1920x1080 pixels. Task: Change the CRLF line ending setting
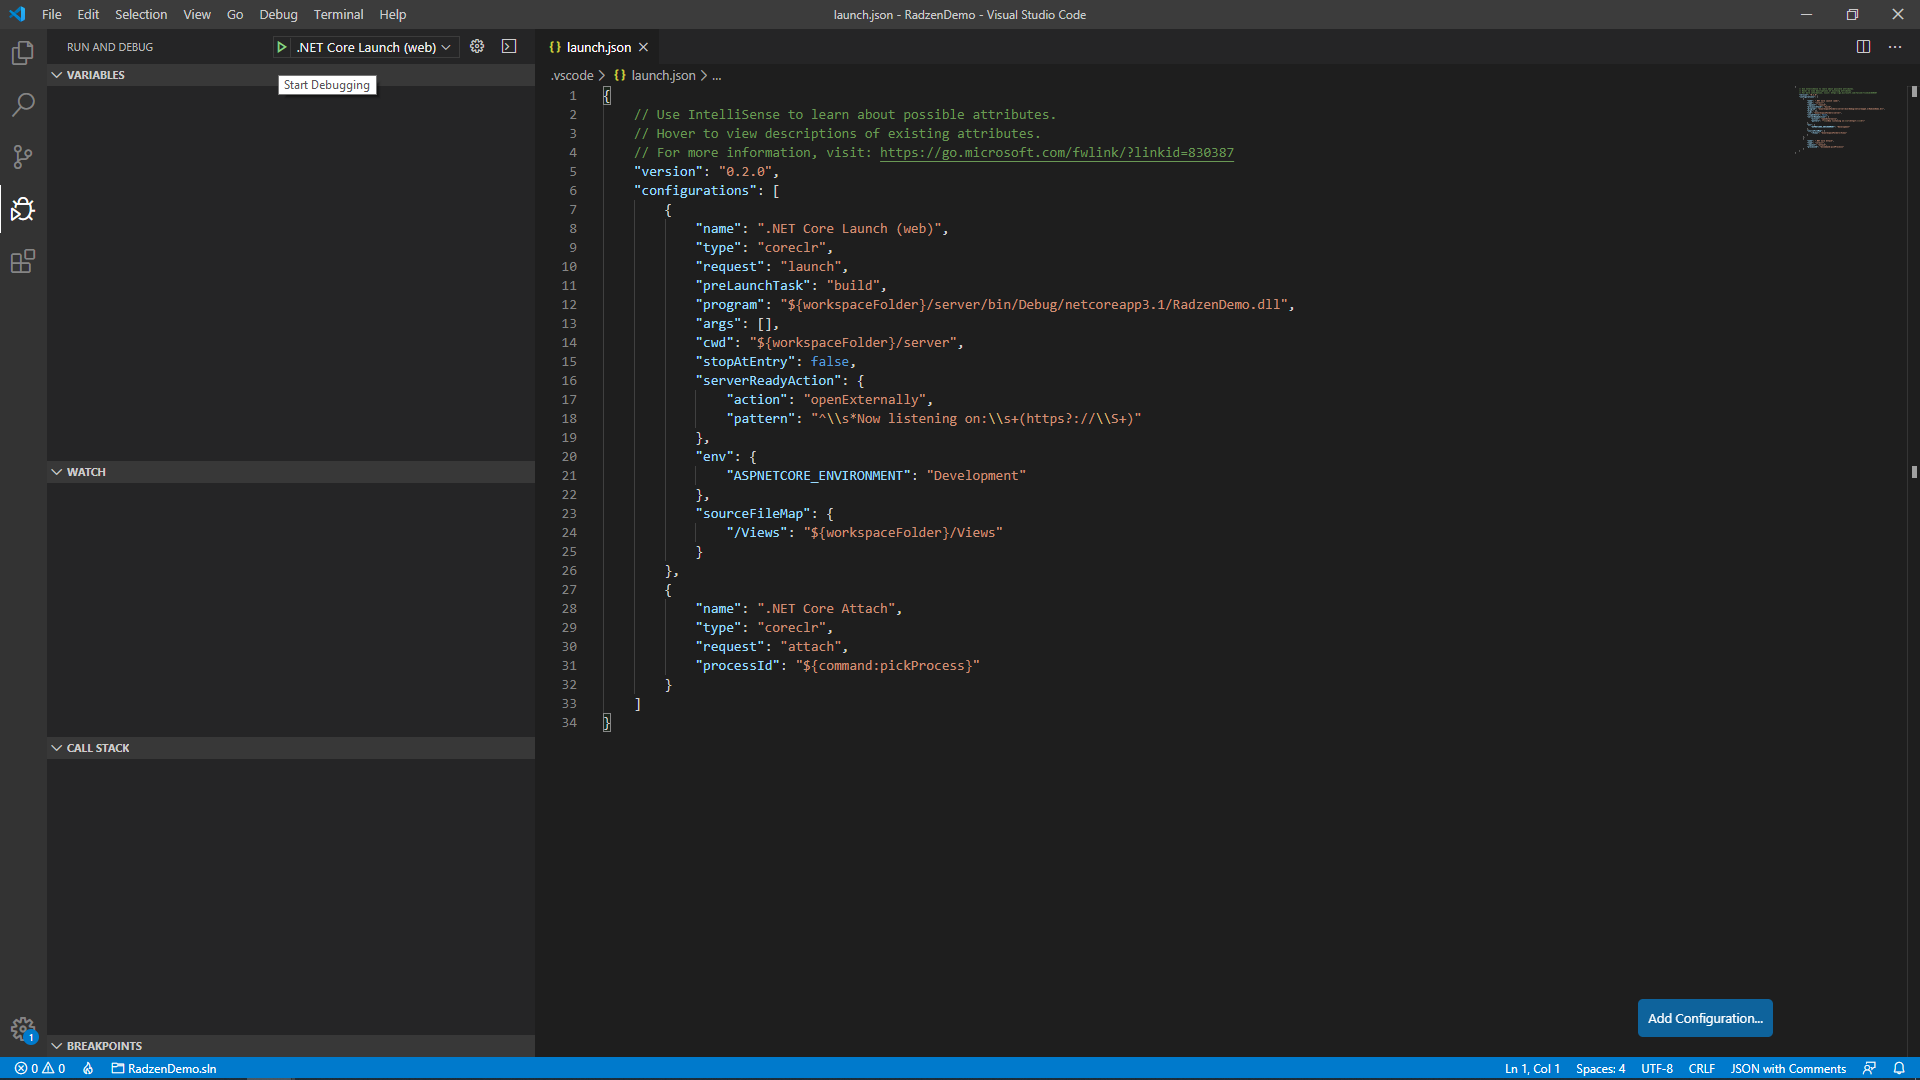(x=1701, y=1068)
